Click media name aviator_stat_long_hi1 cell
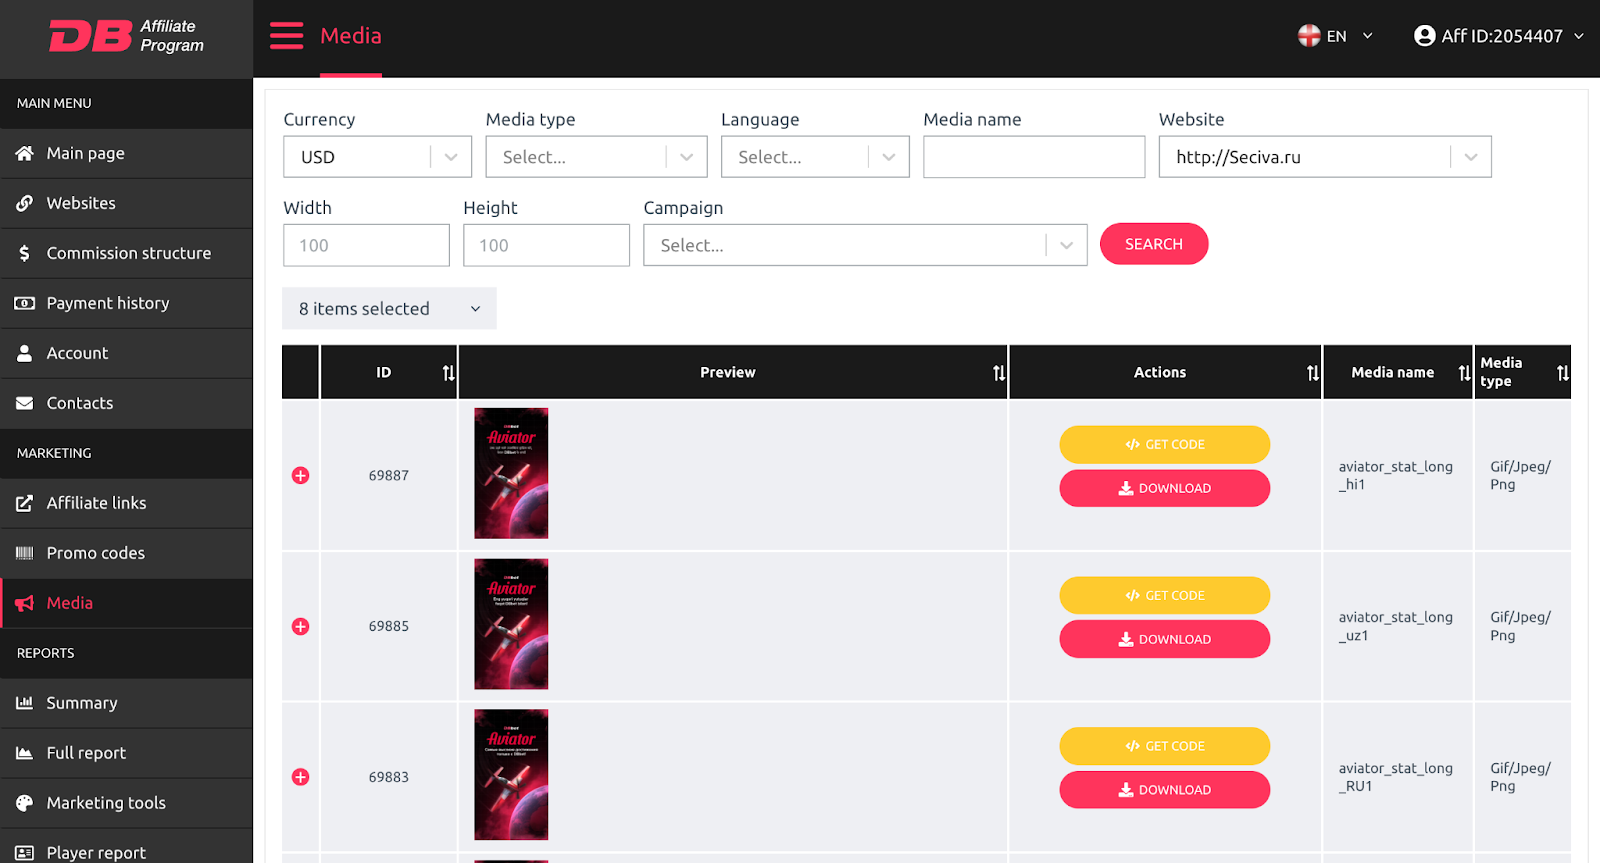Image resolution: width=1600 pixels, height=863 pixels. (1396, 475)
